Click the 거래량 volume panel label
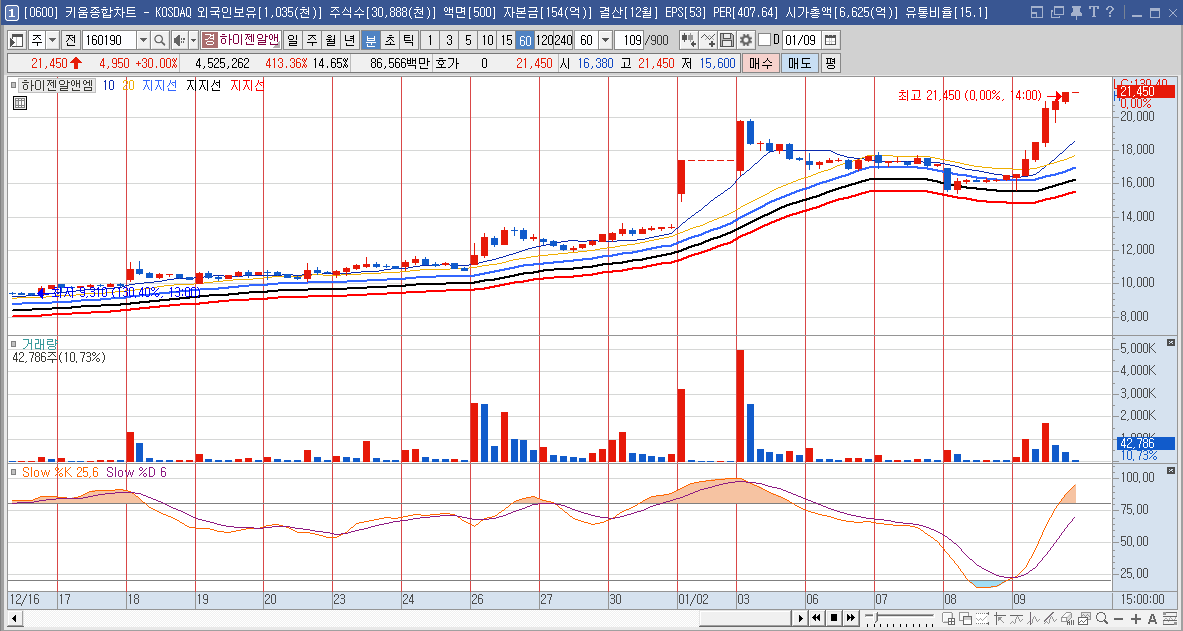The height and width of the screenshot is (631, 1183). tap(39, 343)
